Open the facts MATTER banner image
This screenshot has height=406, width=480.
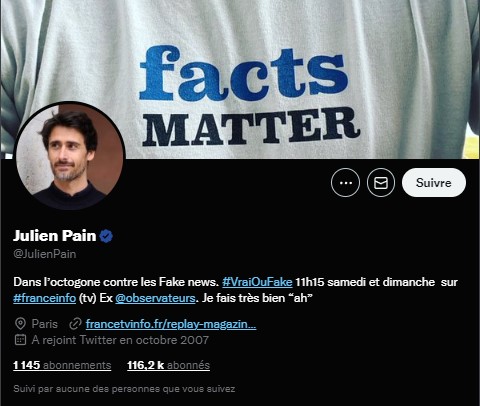pyautogui.click(x=240, y=79)
